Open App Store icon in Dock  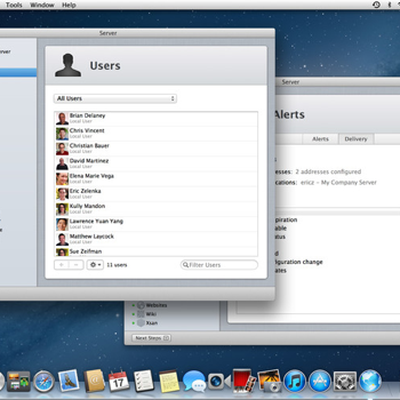pyautogui.click(x=320, y=381)
